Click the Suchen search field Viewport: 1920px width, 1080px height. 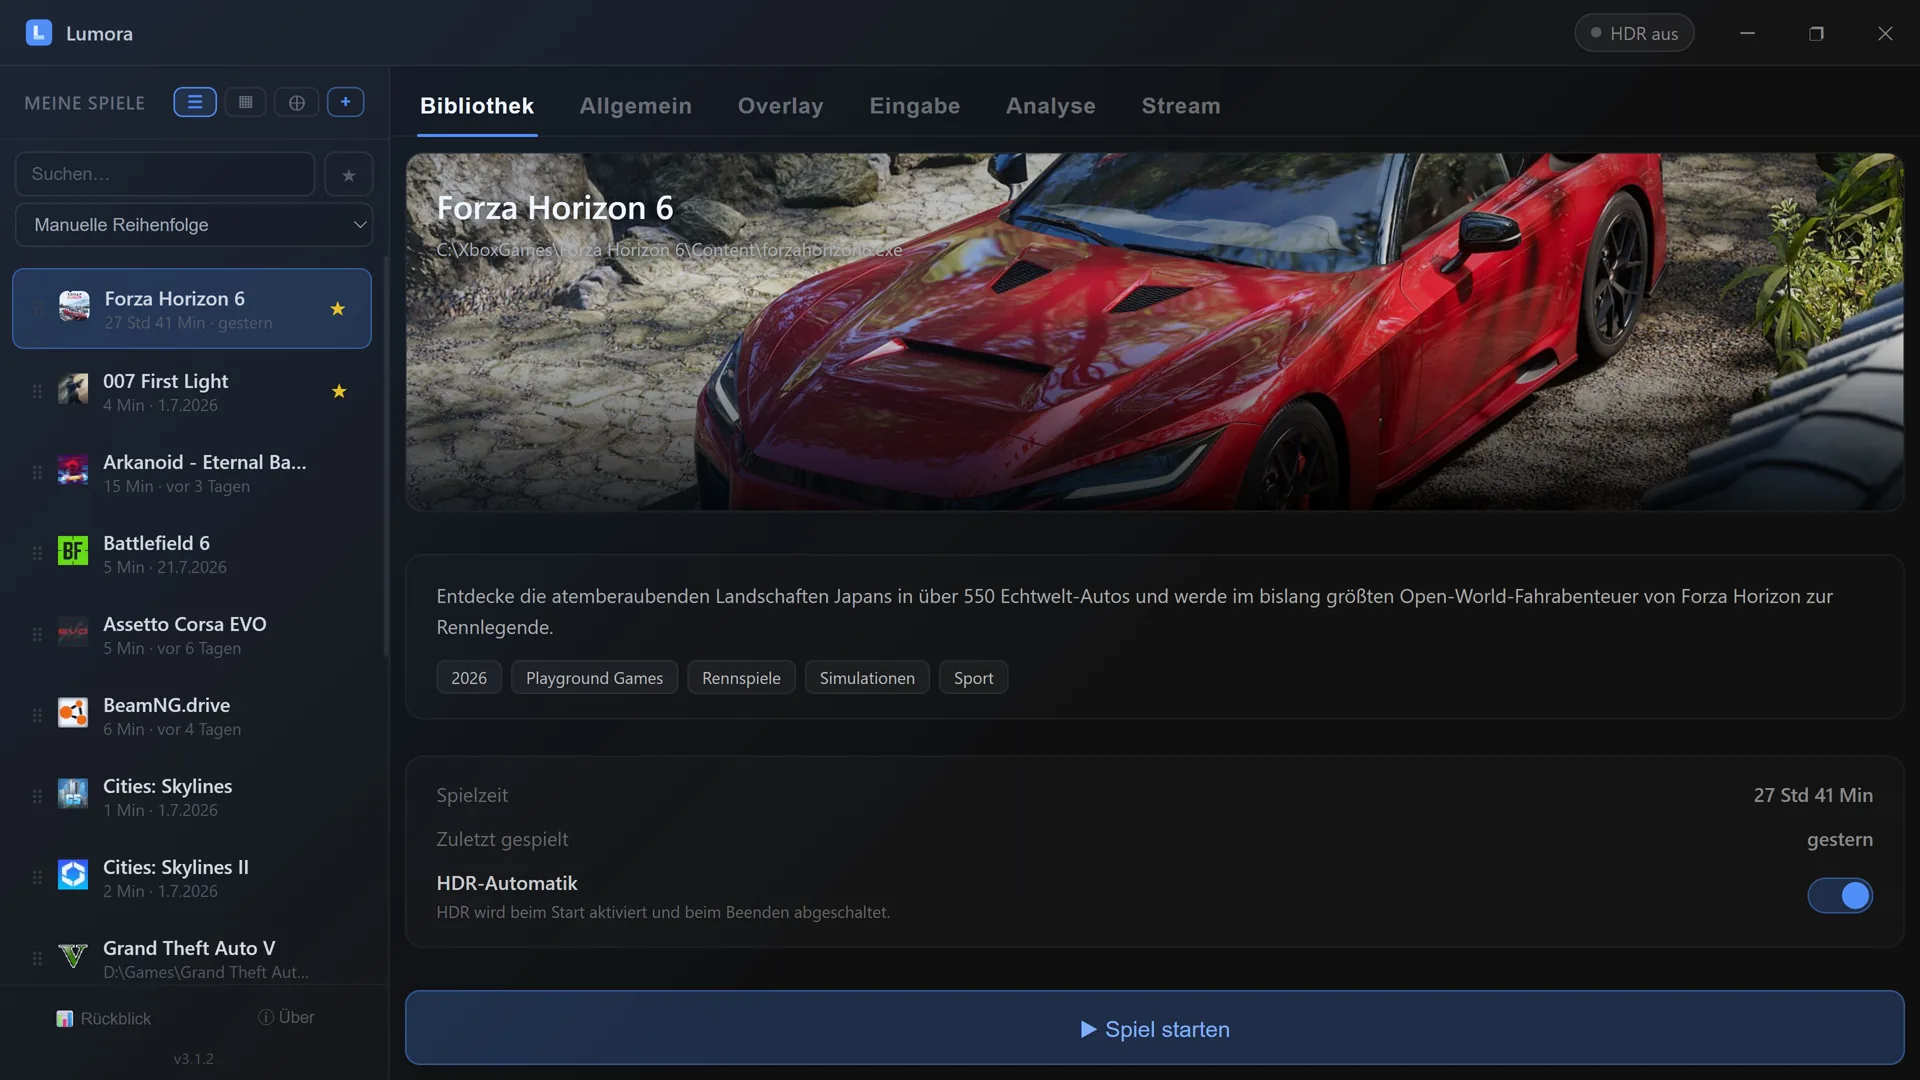click(165, 174)
